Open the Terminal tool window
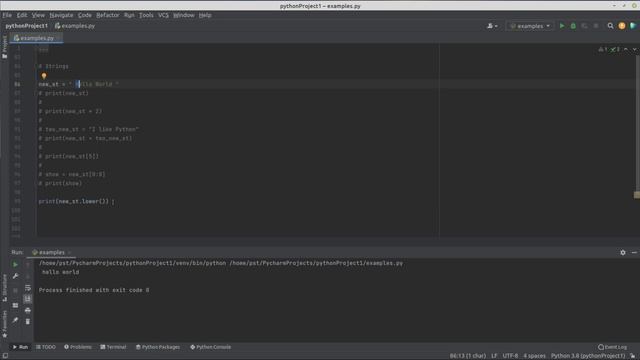This screenshot has width=640, height=360. (x=113, y=347)
